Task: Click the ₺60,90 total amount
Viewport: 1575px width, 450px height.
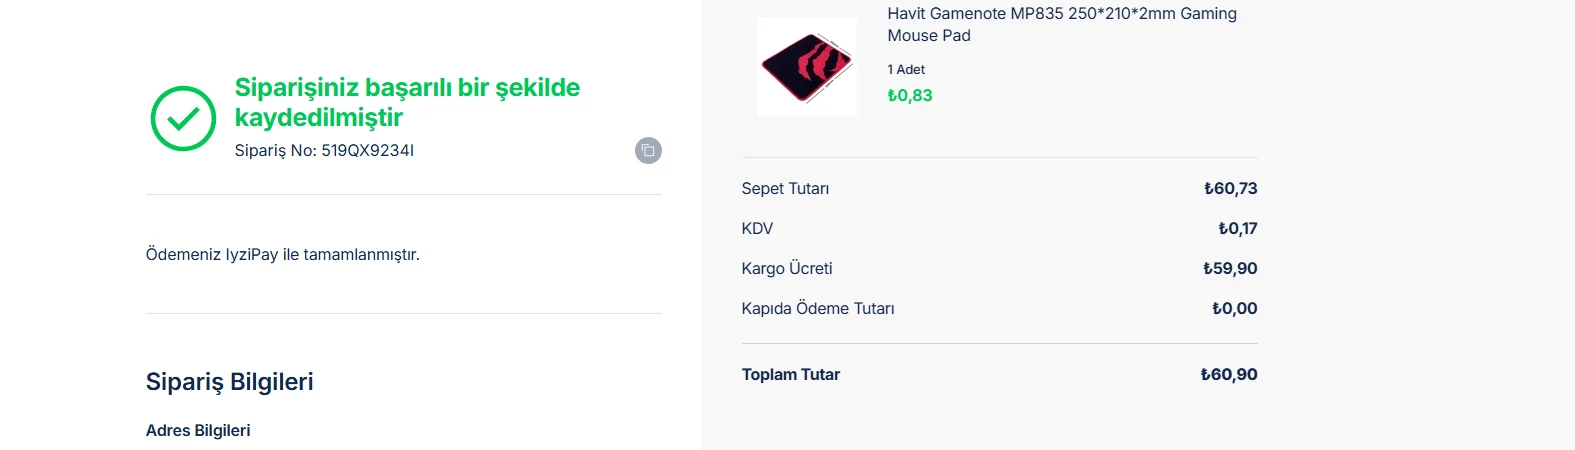Action: click(x=1229, y=375)
